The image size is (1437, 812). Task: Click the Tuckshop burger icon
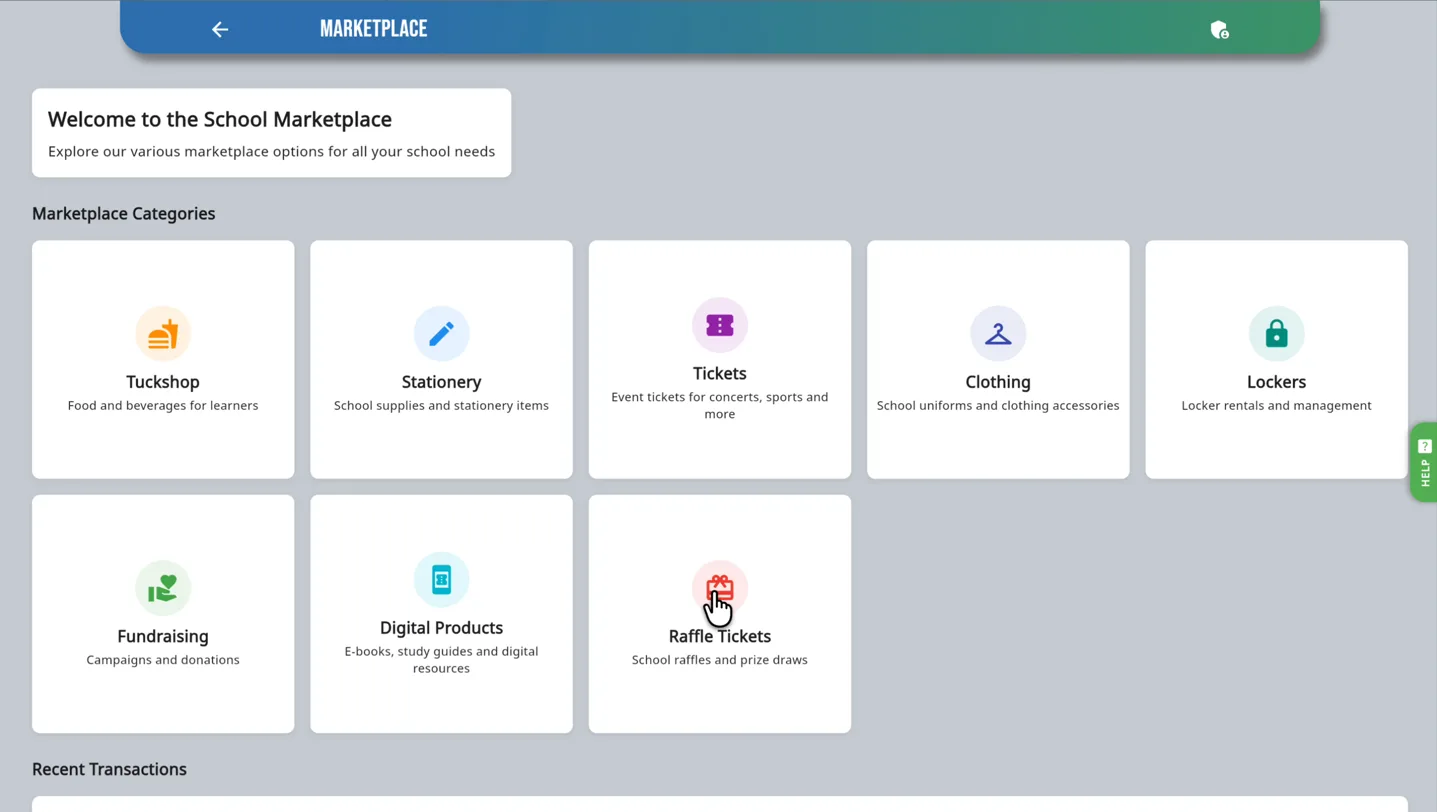pyautogui.click(x=163, y=333)
